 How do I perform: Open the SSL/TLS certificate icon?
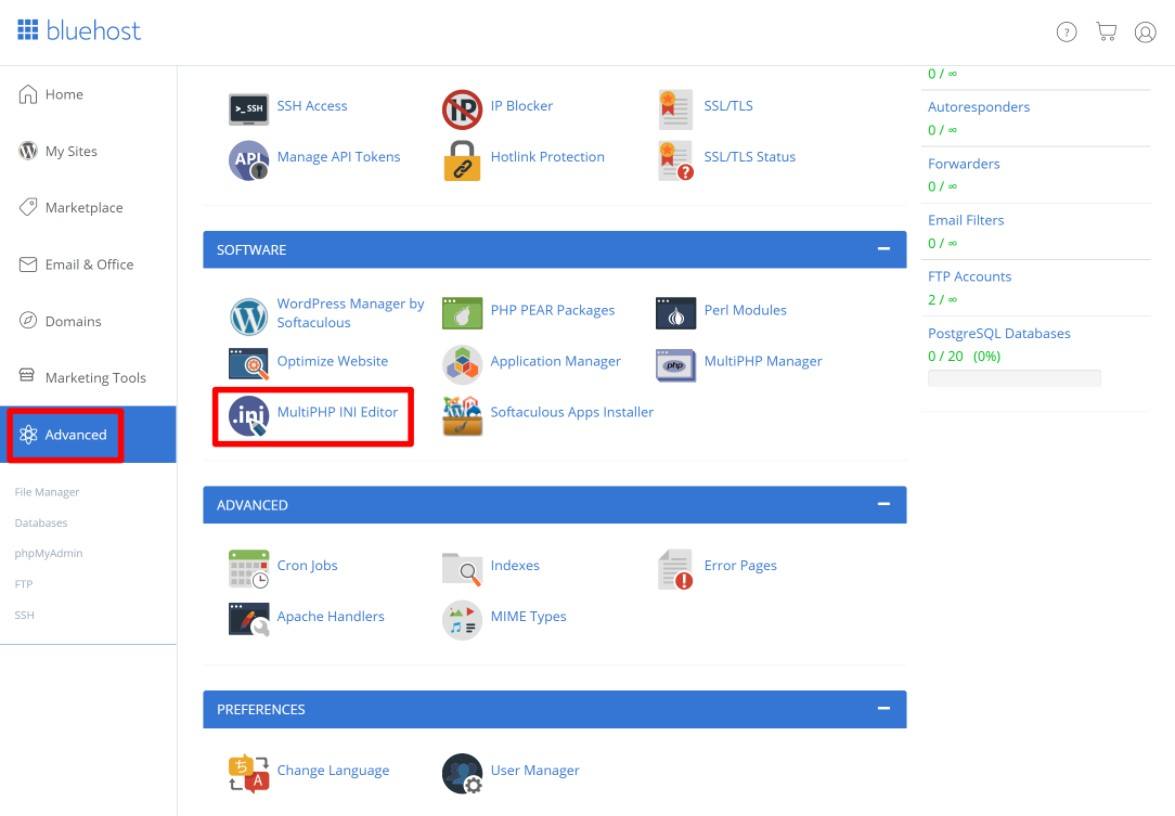click(x=675, y=109)
